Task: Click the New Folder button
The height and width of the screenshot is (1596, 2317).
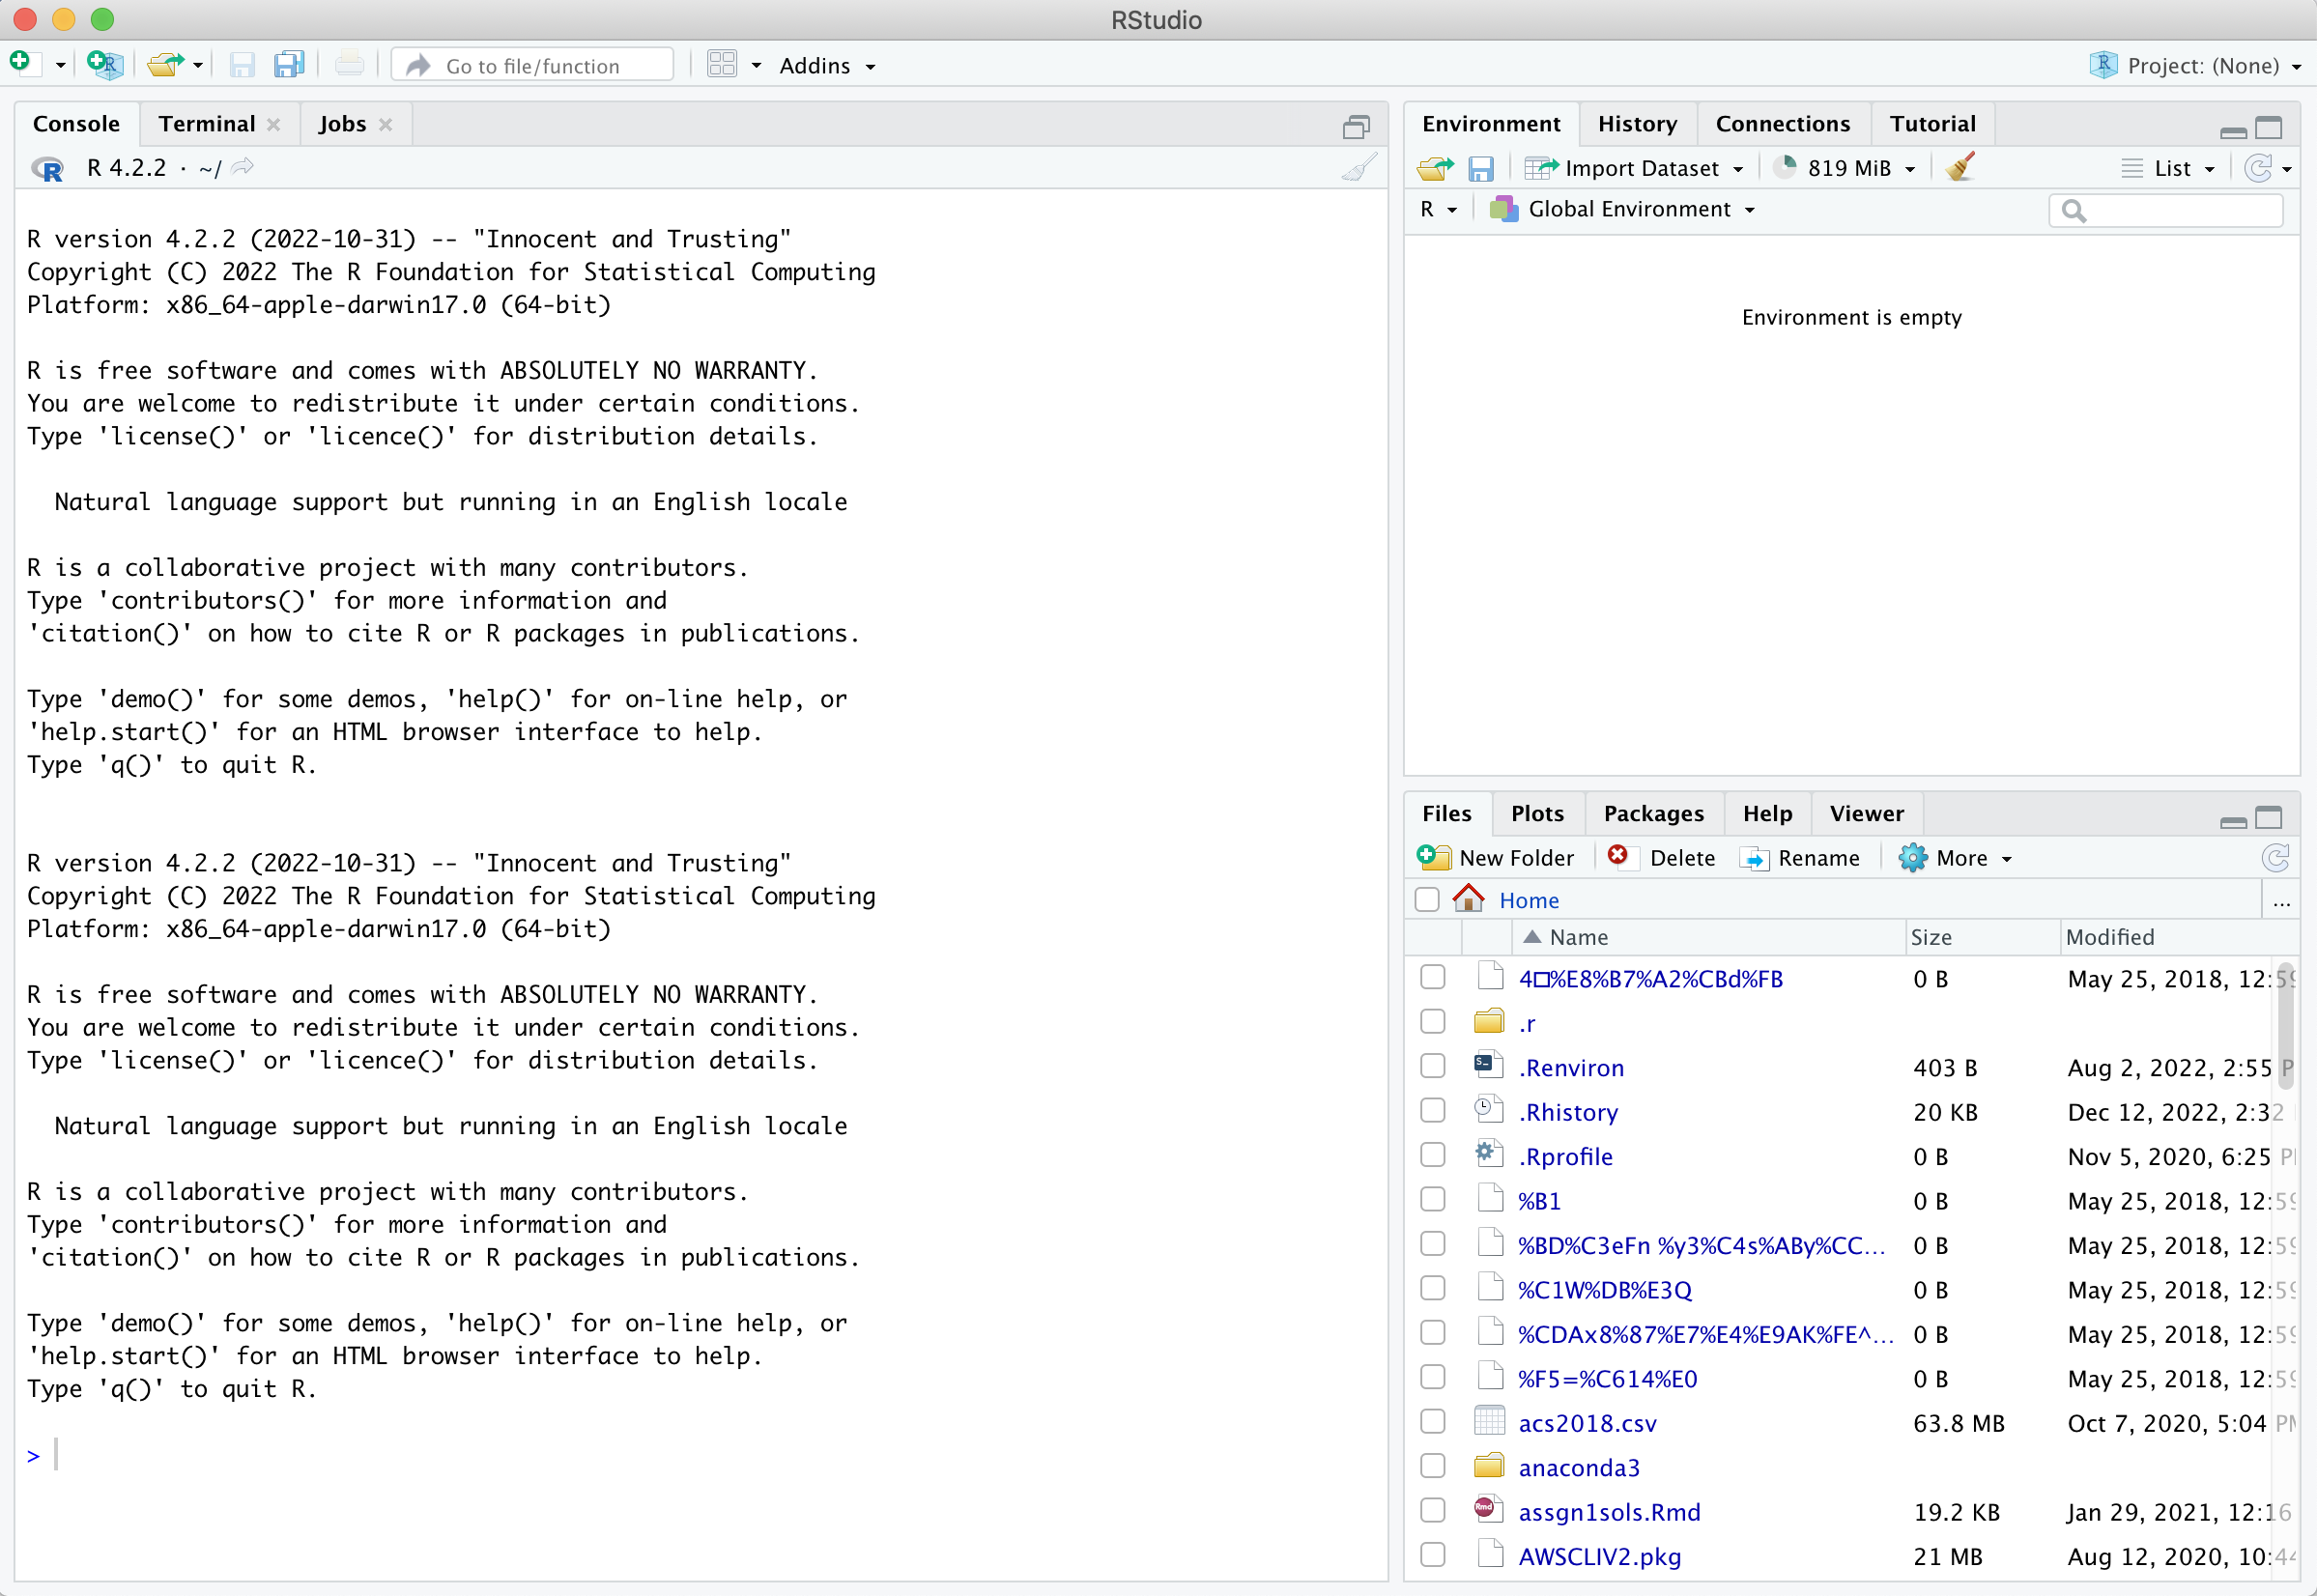Action: pos(1496,858)
